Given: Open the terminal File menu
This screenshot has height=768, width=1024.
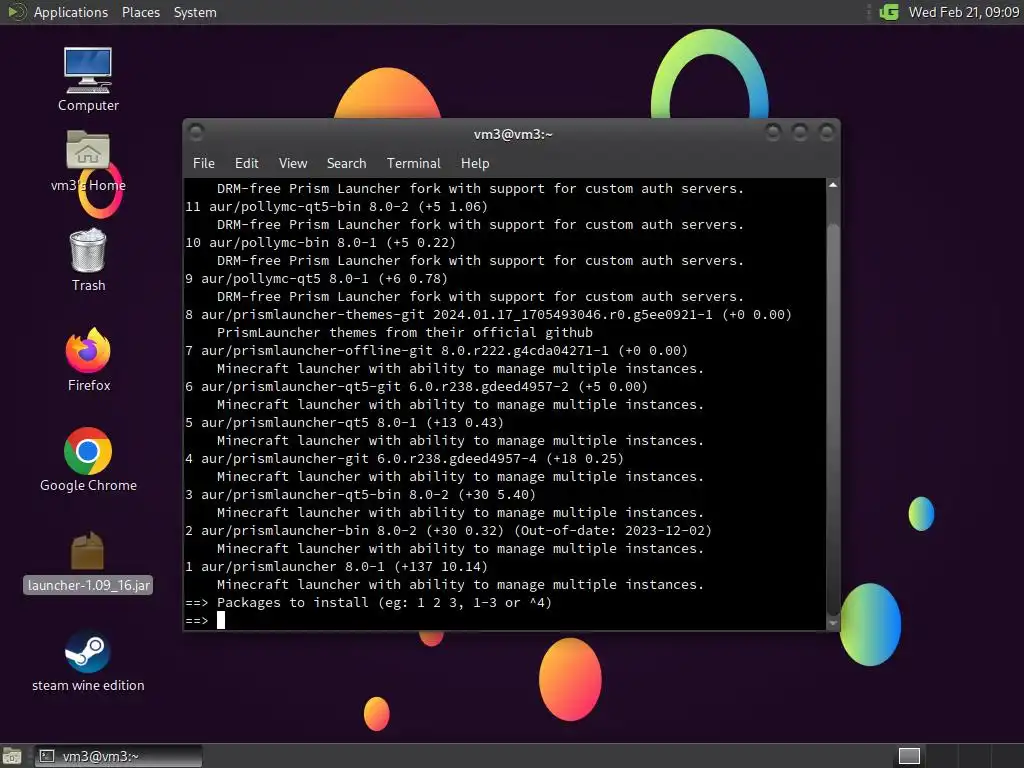Looking at the screenshot, I should coord(203,163).
